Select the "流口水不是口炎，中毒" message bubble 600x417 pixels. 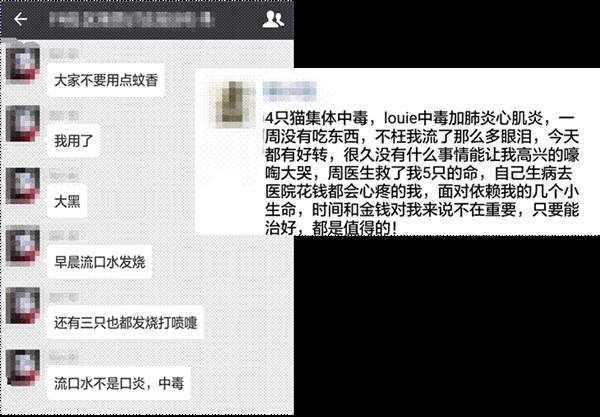(119, 383)
